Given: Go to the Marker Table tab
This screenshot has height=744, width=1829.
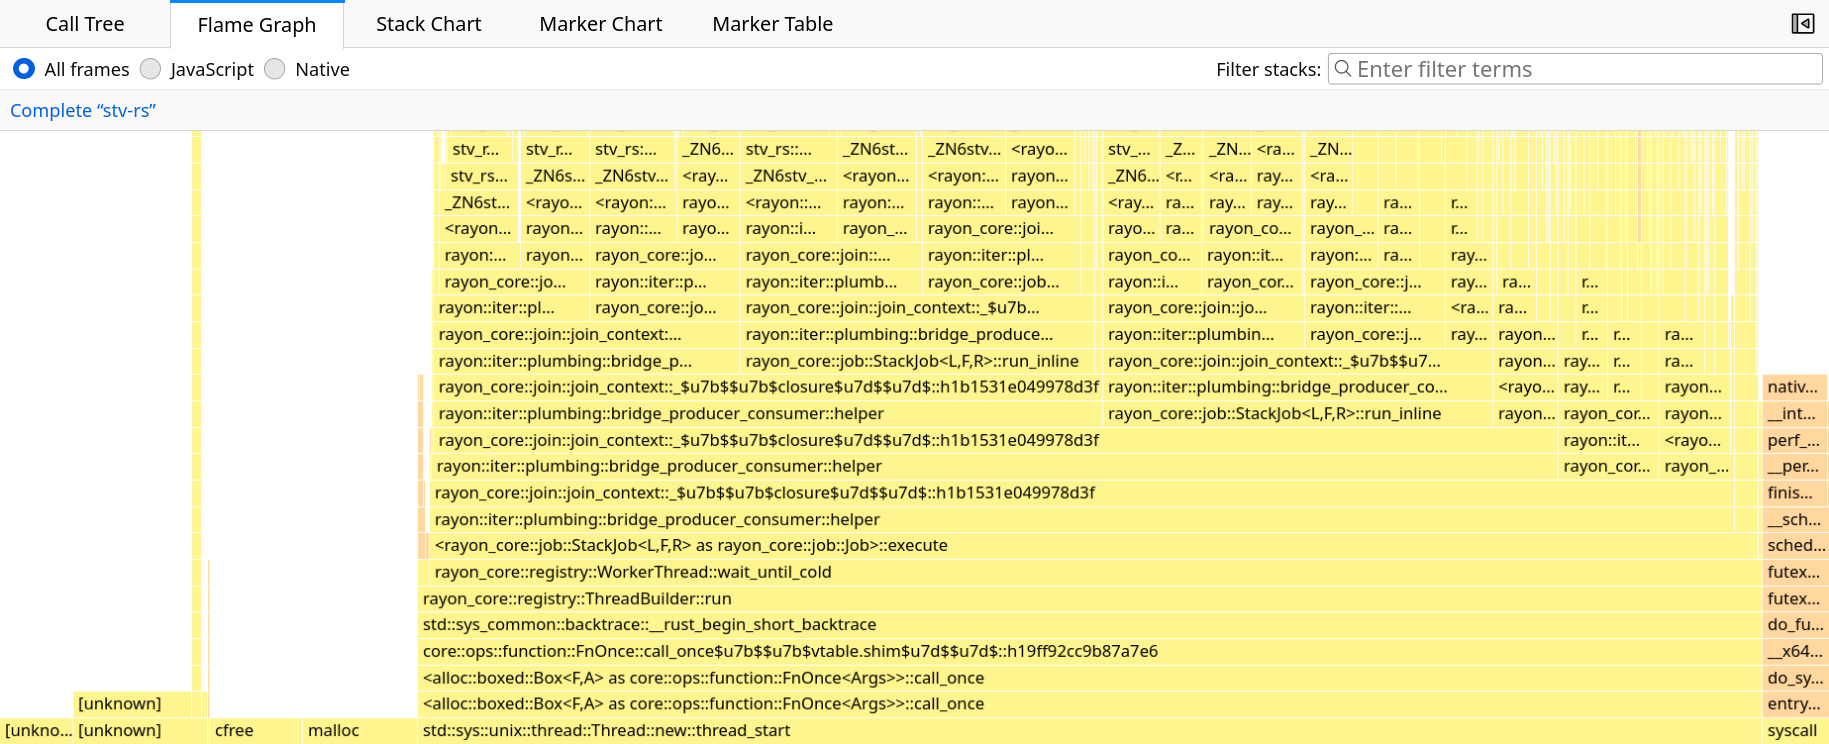Looking at the screenshot, I should pyautogui.click(x=772, y=24).
